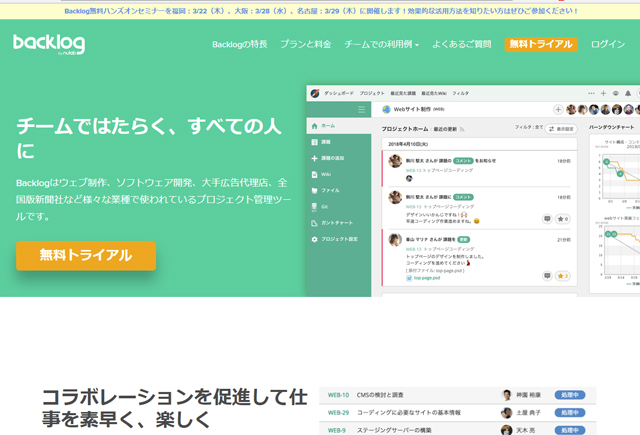Viewport: 640px width, 435px height.
Task: Click the large 無料トライアル button below the headline
Action: pyautogui.click(x=86, y=255)
